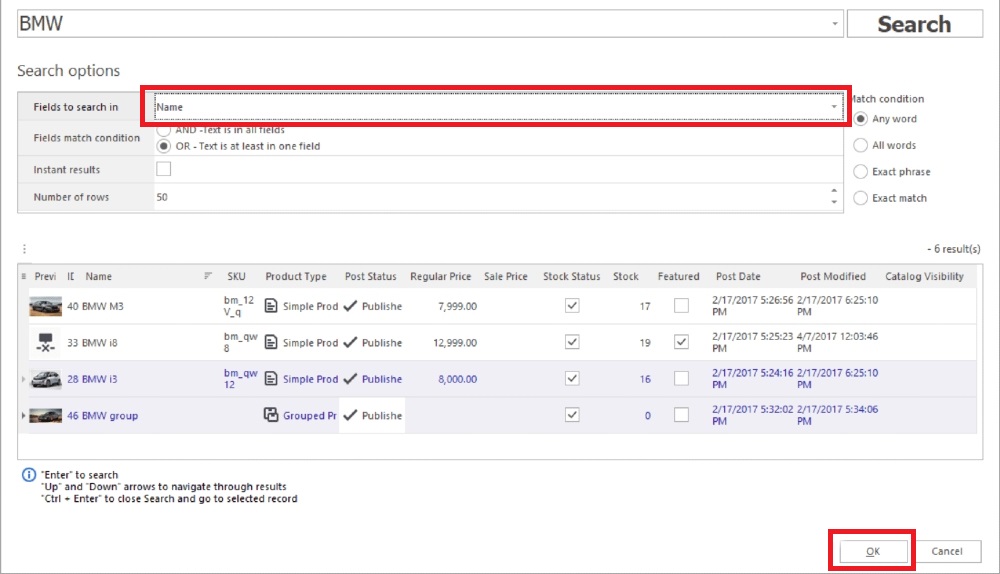Uncheck Featured checkbox for BMW i8

681,342
